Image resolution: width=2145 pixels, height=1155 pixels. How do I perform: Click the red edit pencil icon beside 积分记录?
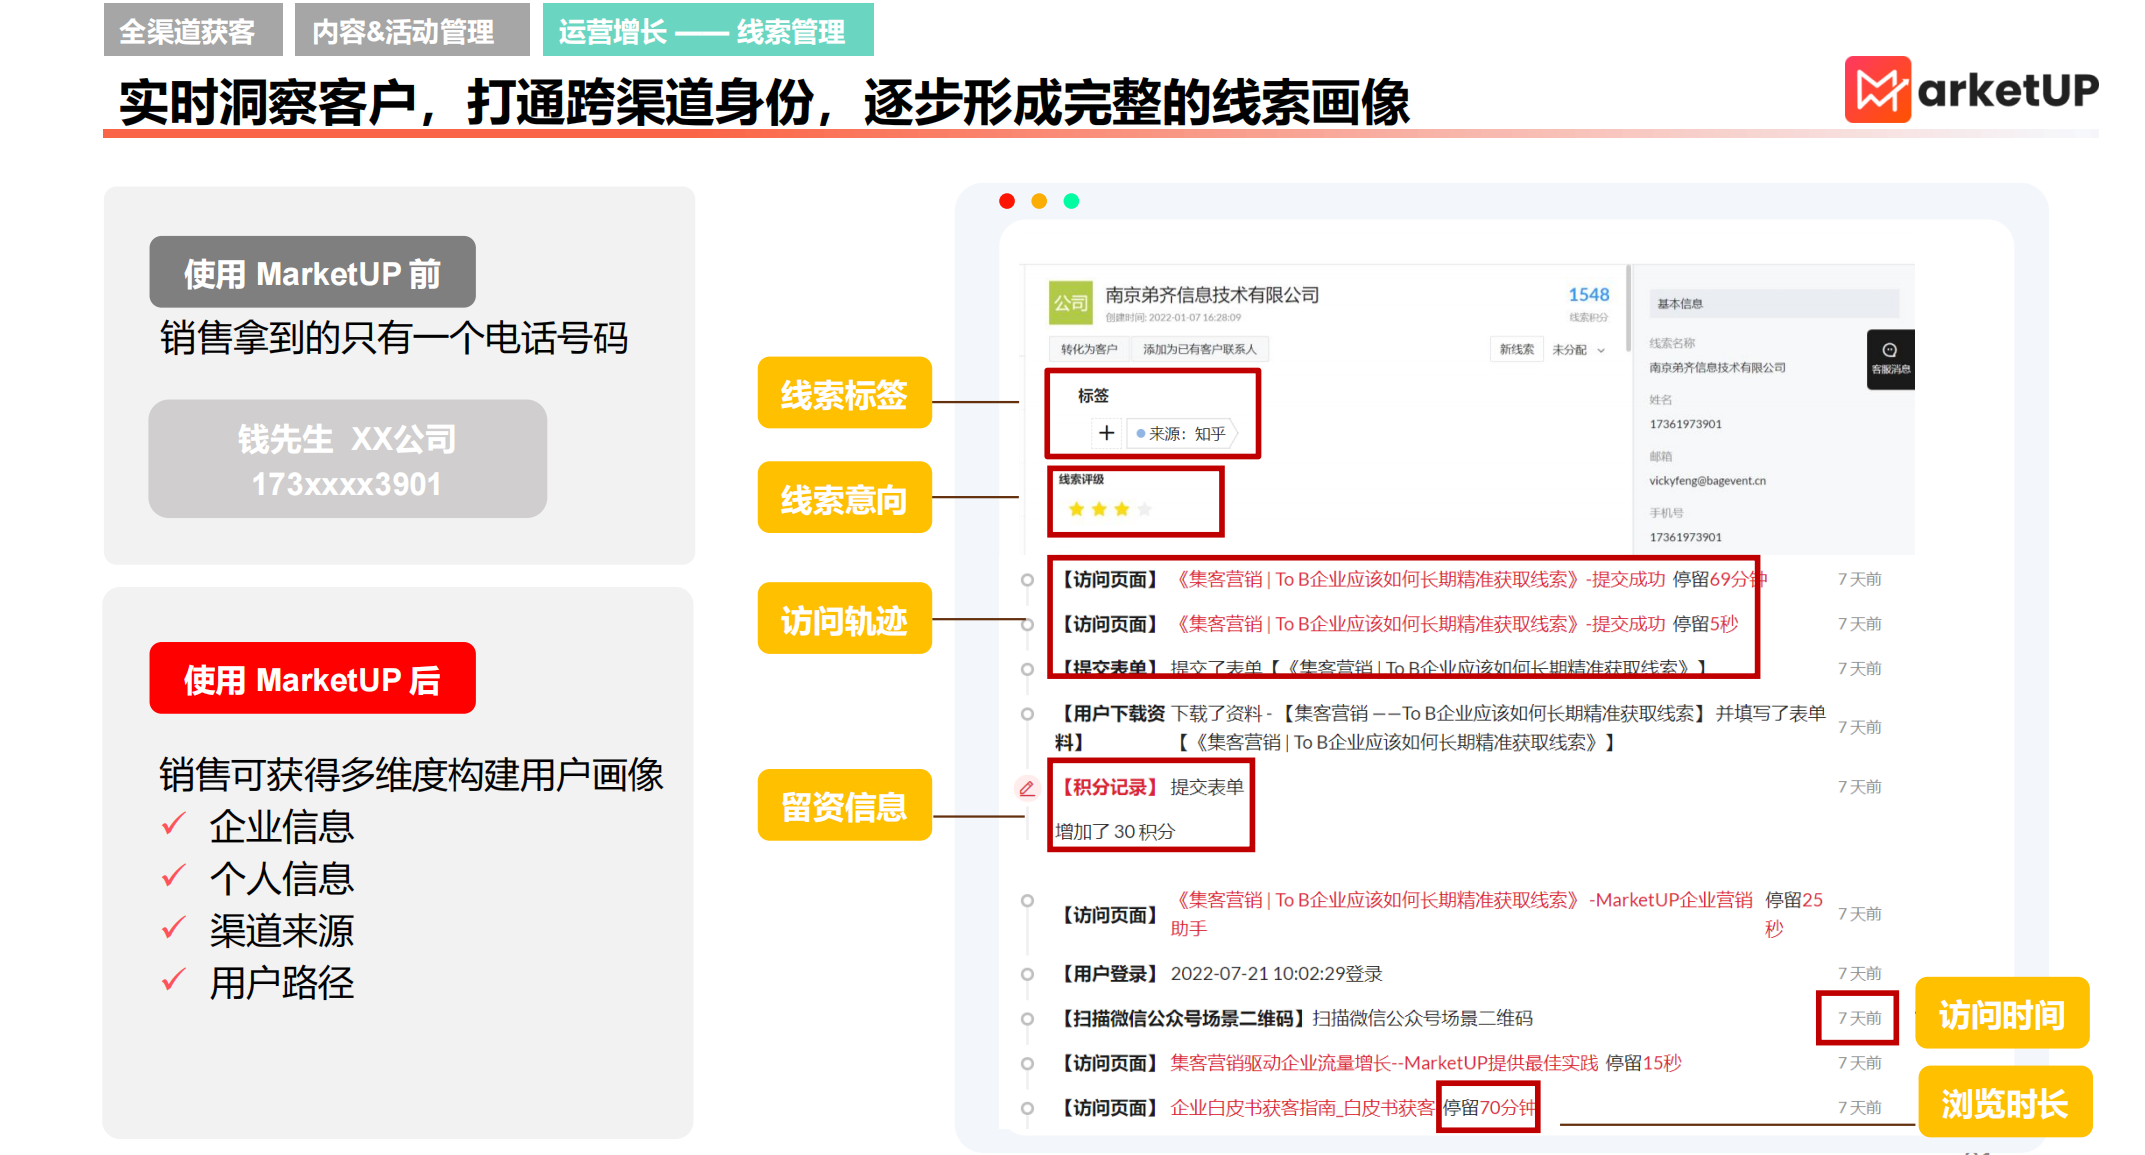pos(1028,788)
